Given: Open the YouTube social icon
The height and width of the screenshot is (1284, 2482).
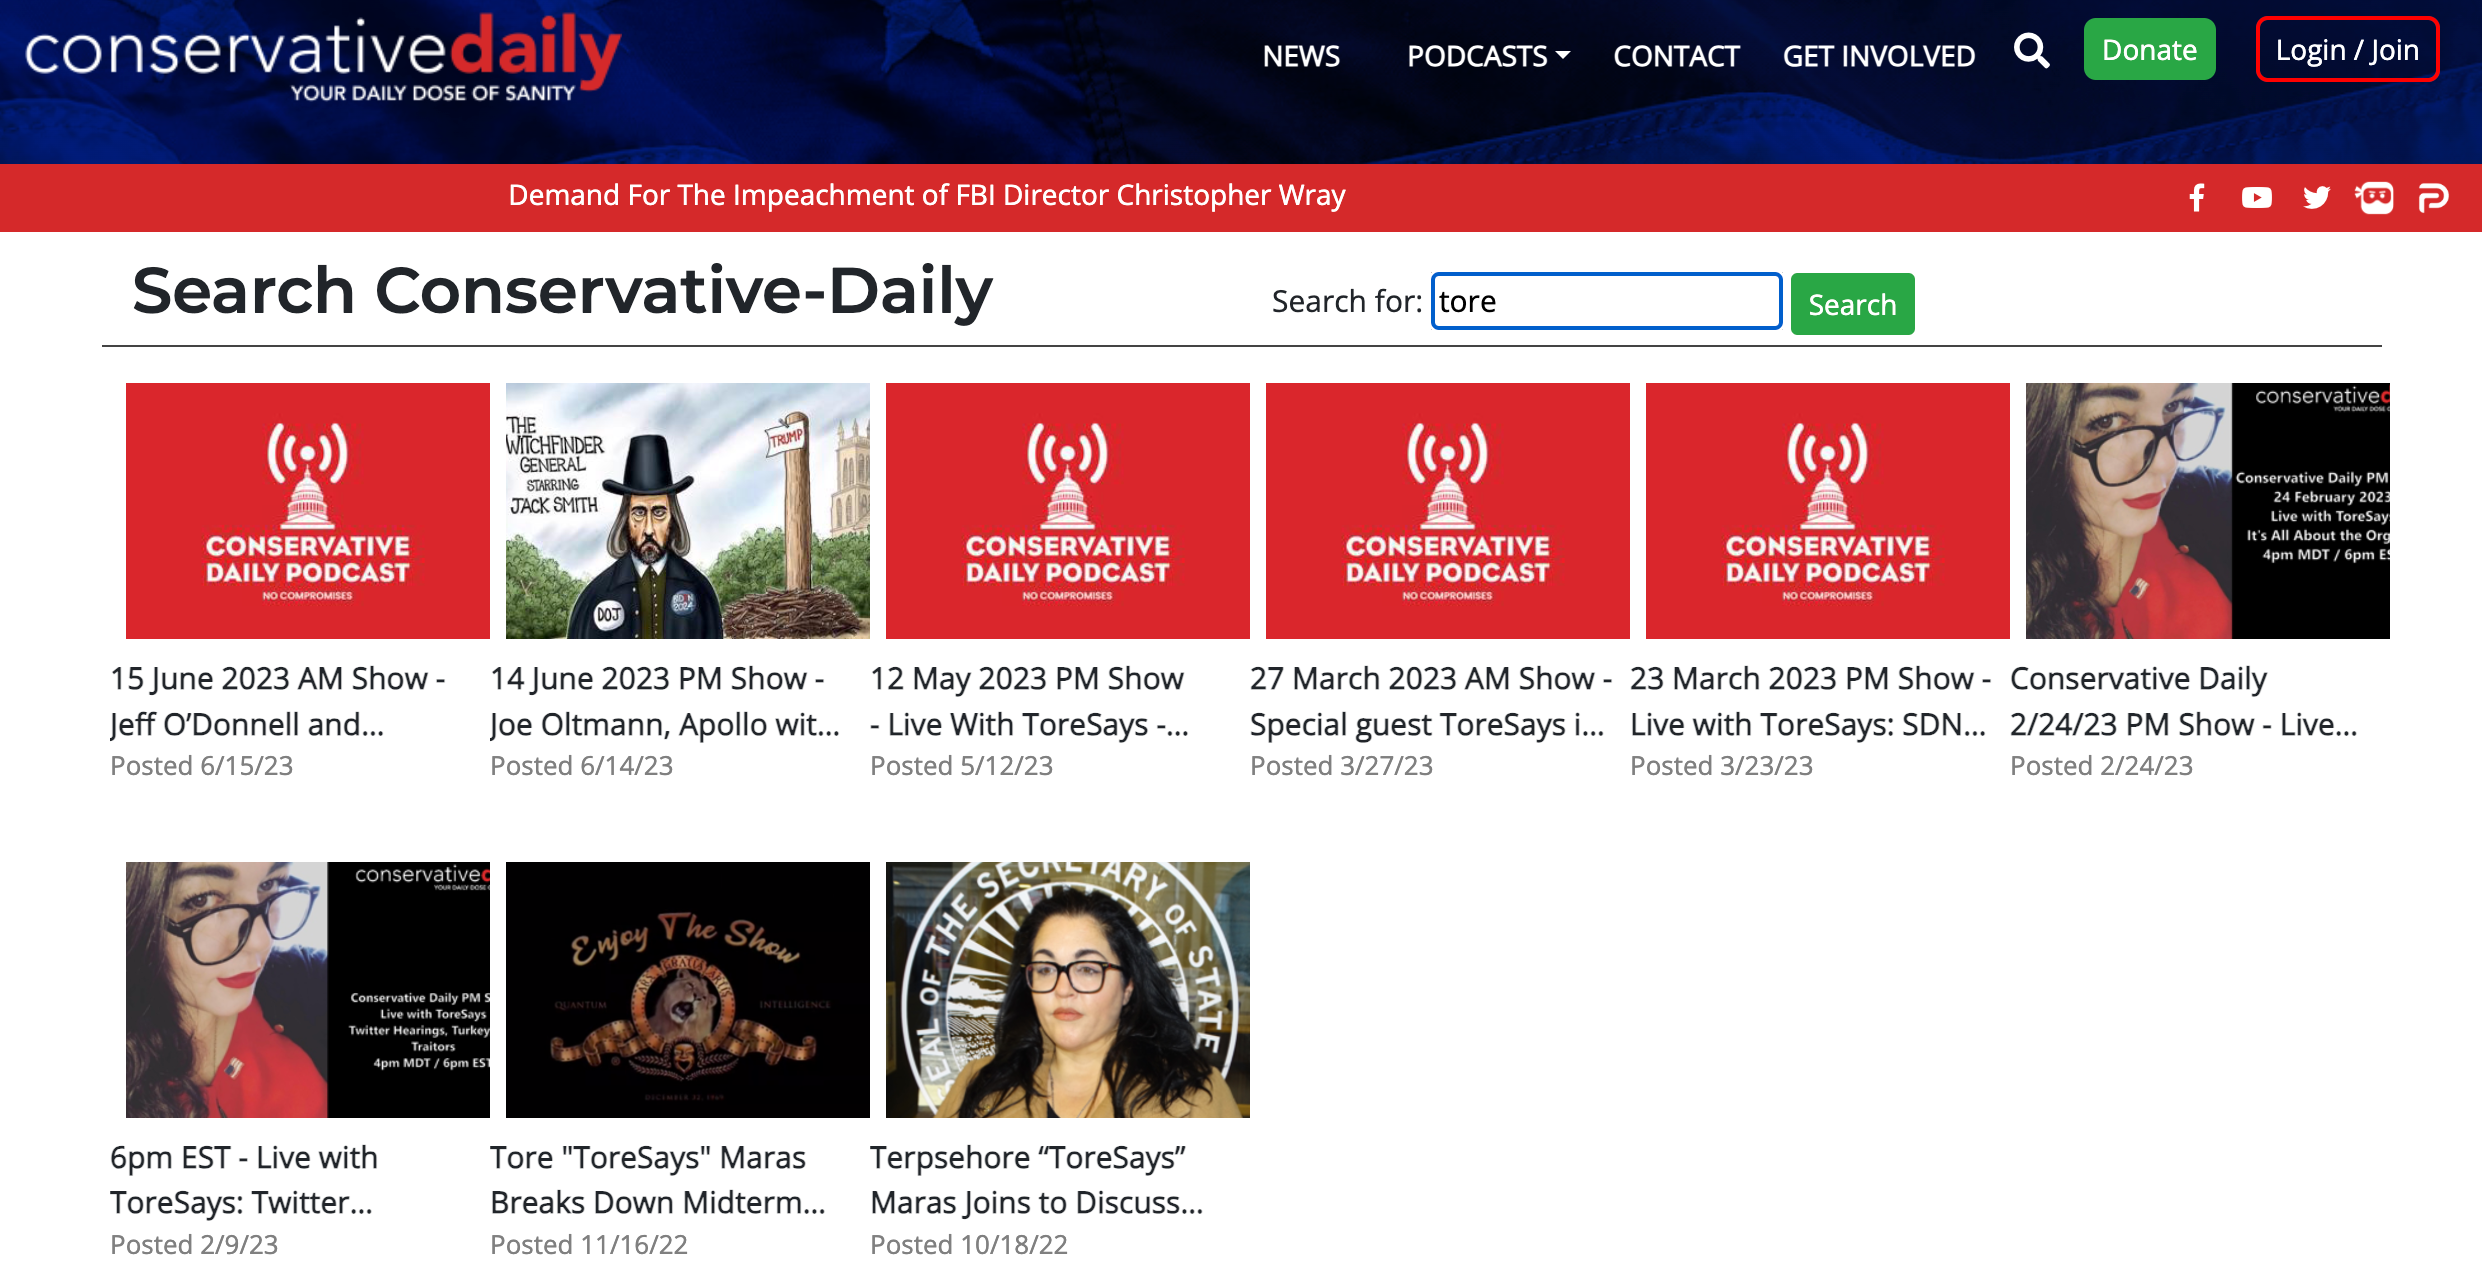Looking at the screenshot, I should coord(2256,197).
